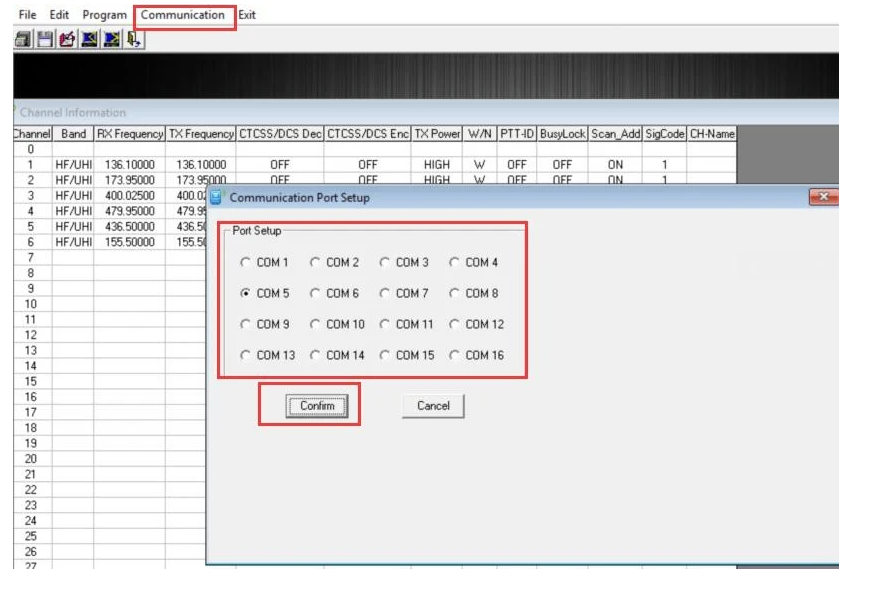Screen dimensions: 885x593
Task: Click the TX Power column header
Action: pos(437,134)
